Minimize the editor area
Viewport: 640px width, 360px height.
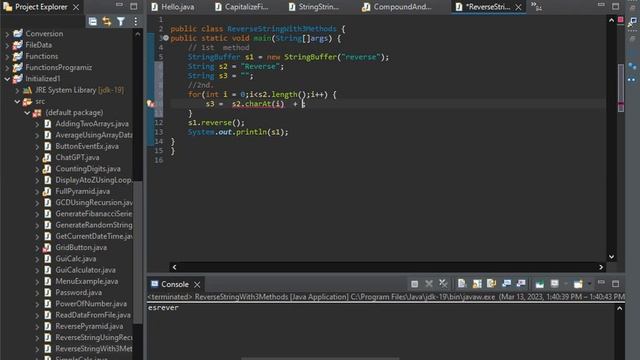601,5
